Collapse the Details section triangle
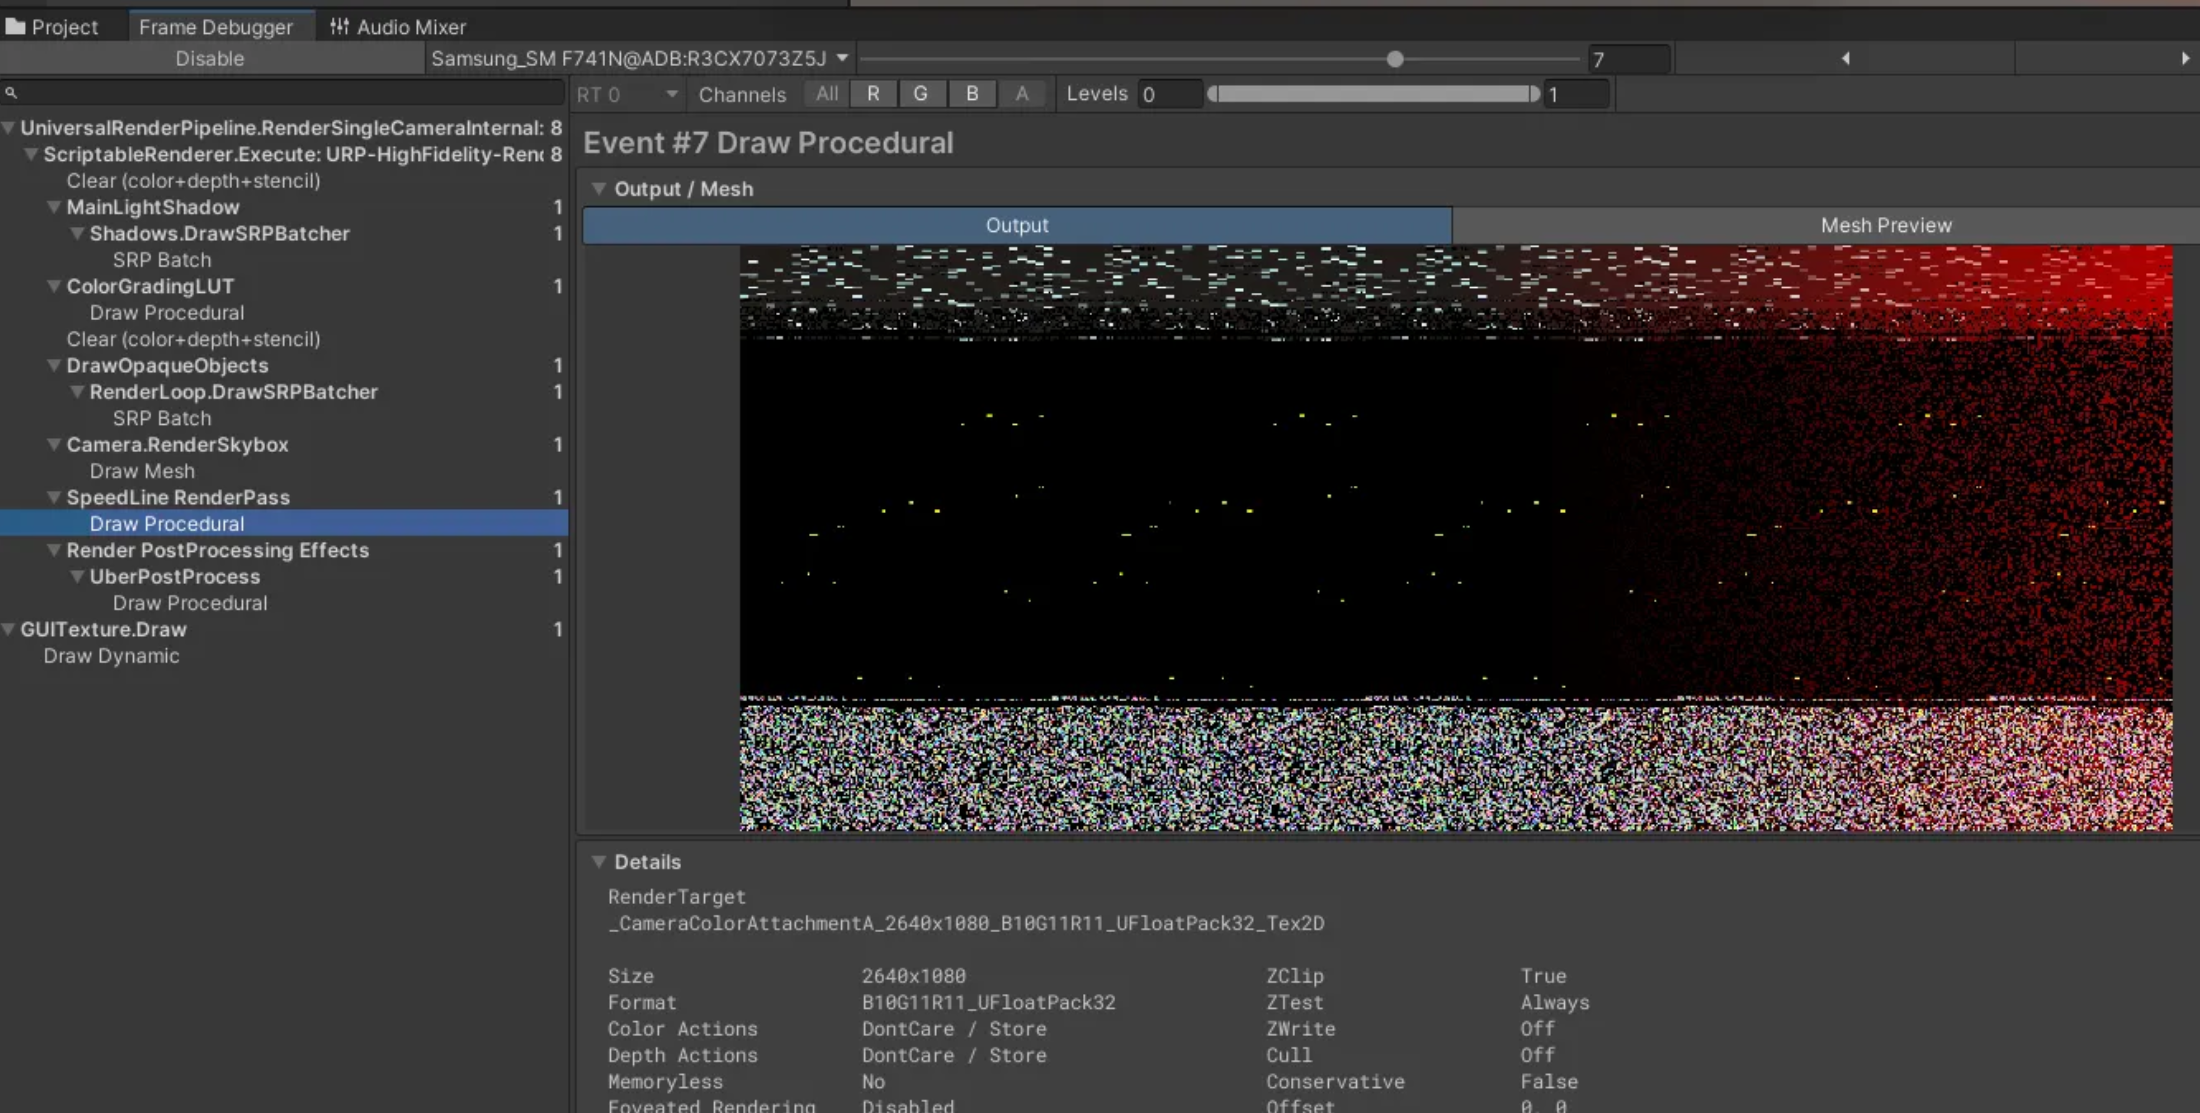Screen dimensions: 2200x1113 599,862
